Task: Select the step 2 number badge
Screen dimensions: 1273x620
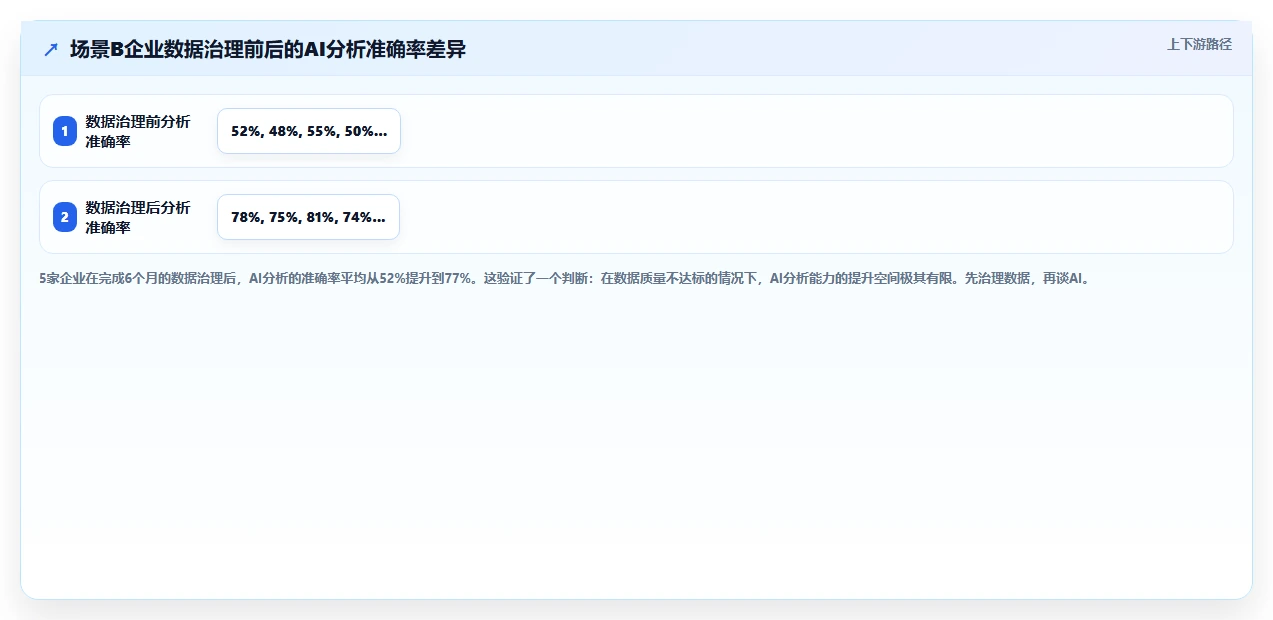Action: (65, 217)
